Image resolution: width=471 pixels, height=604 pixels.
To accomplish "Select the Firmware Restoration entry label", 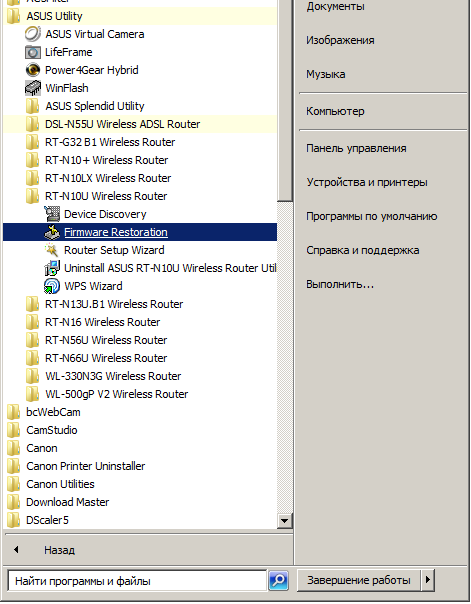I will point(116,232).
